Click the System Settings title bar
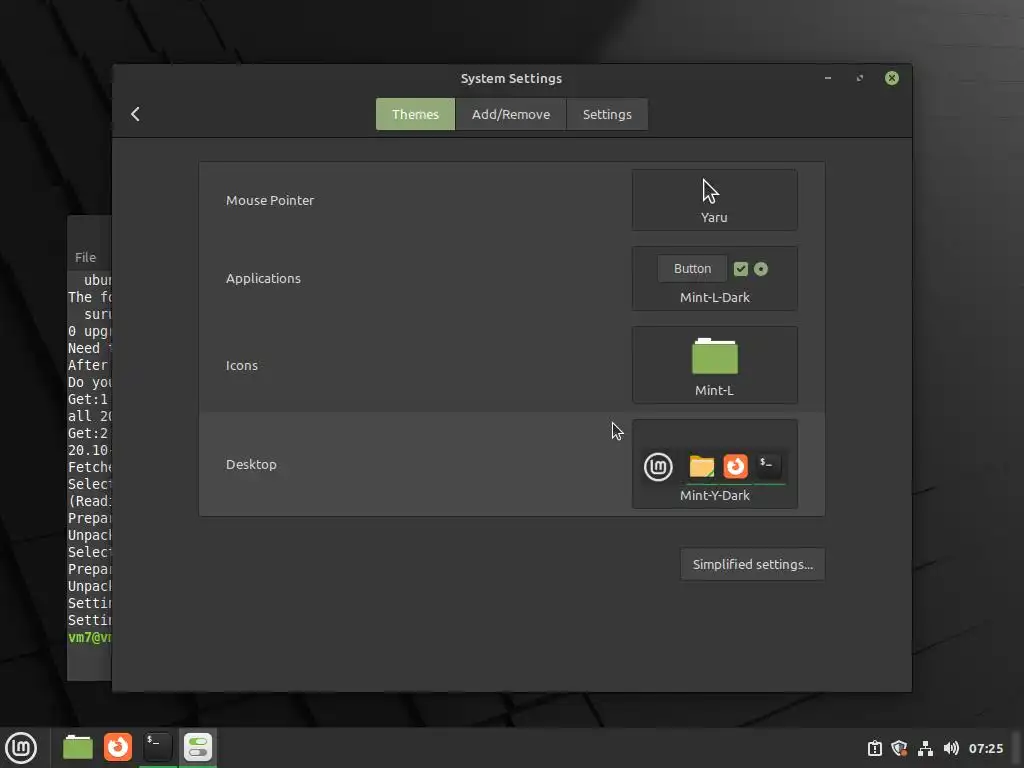The width and height of the screenshot is (1024, 768). click(x=511, y=78)
